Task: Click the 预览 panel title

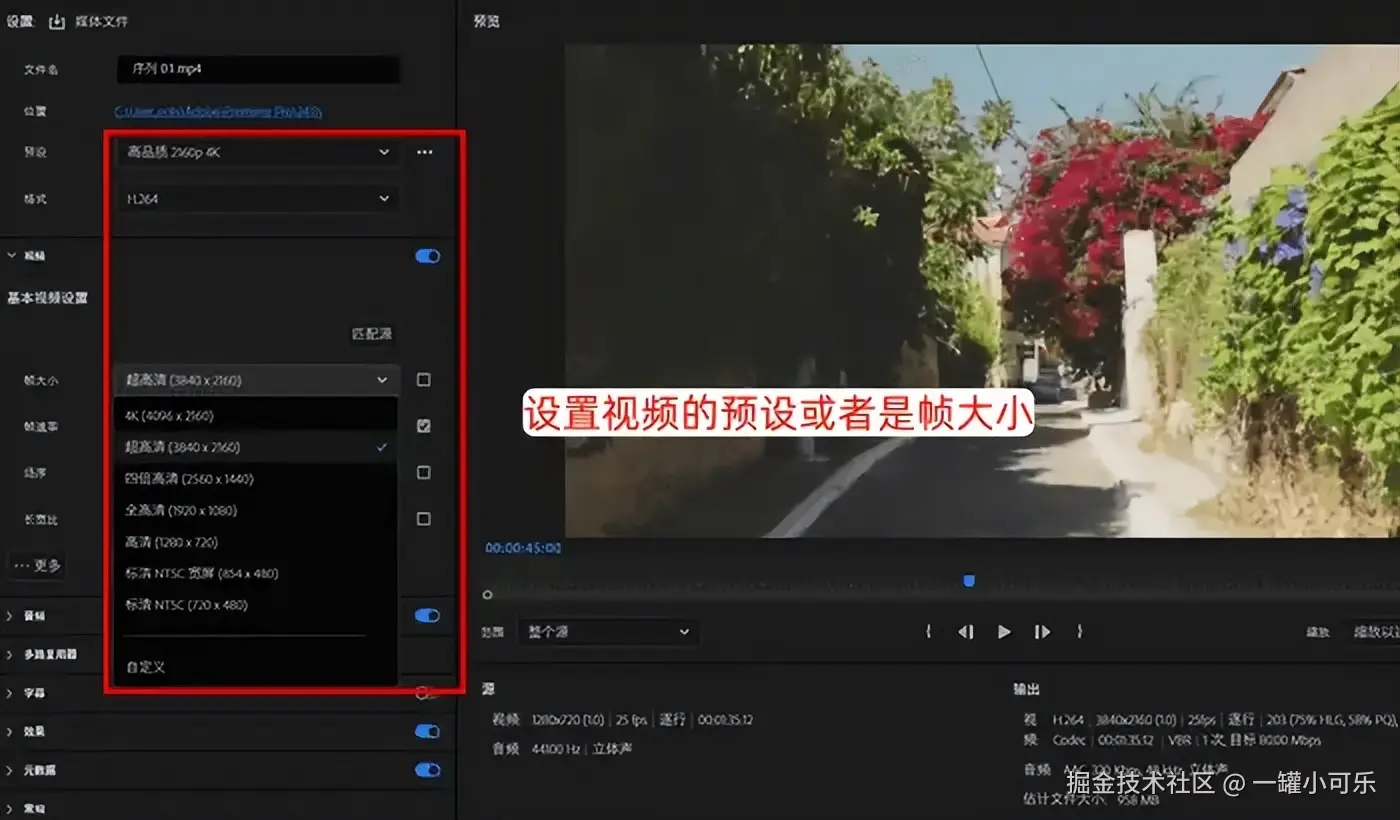Action: (x=487, y=21)
